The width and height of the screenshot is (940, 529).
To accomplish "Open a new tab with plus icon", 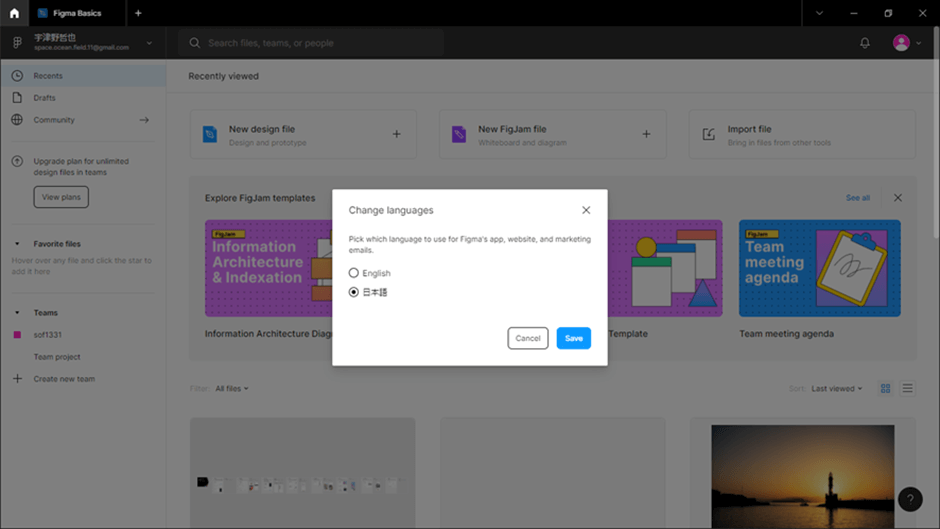I will point(138,13).
